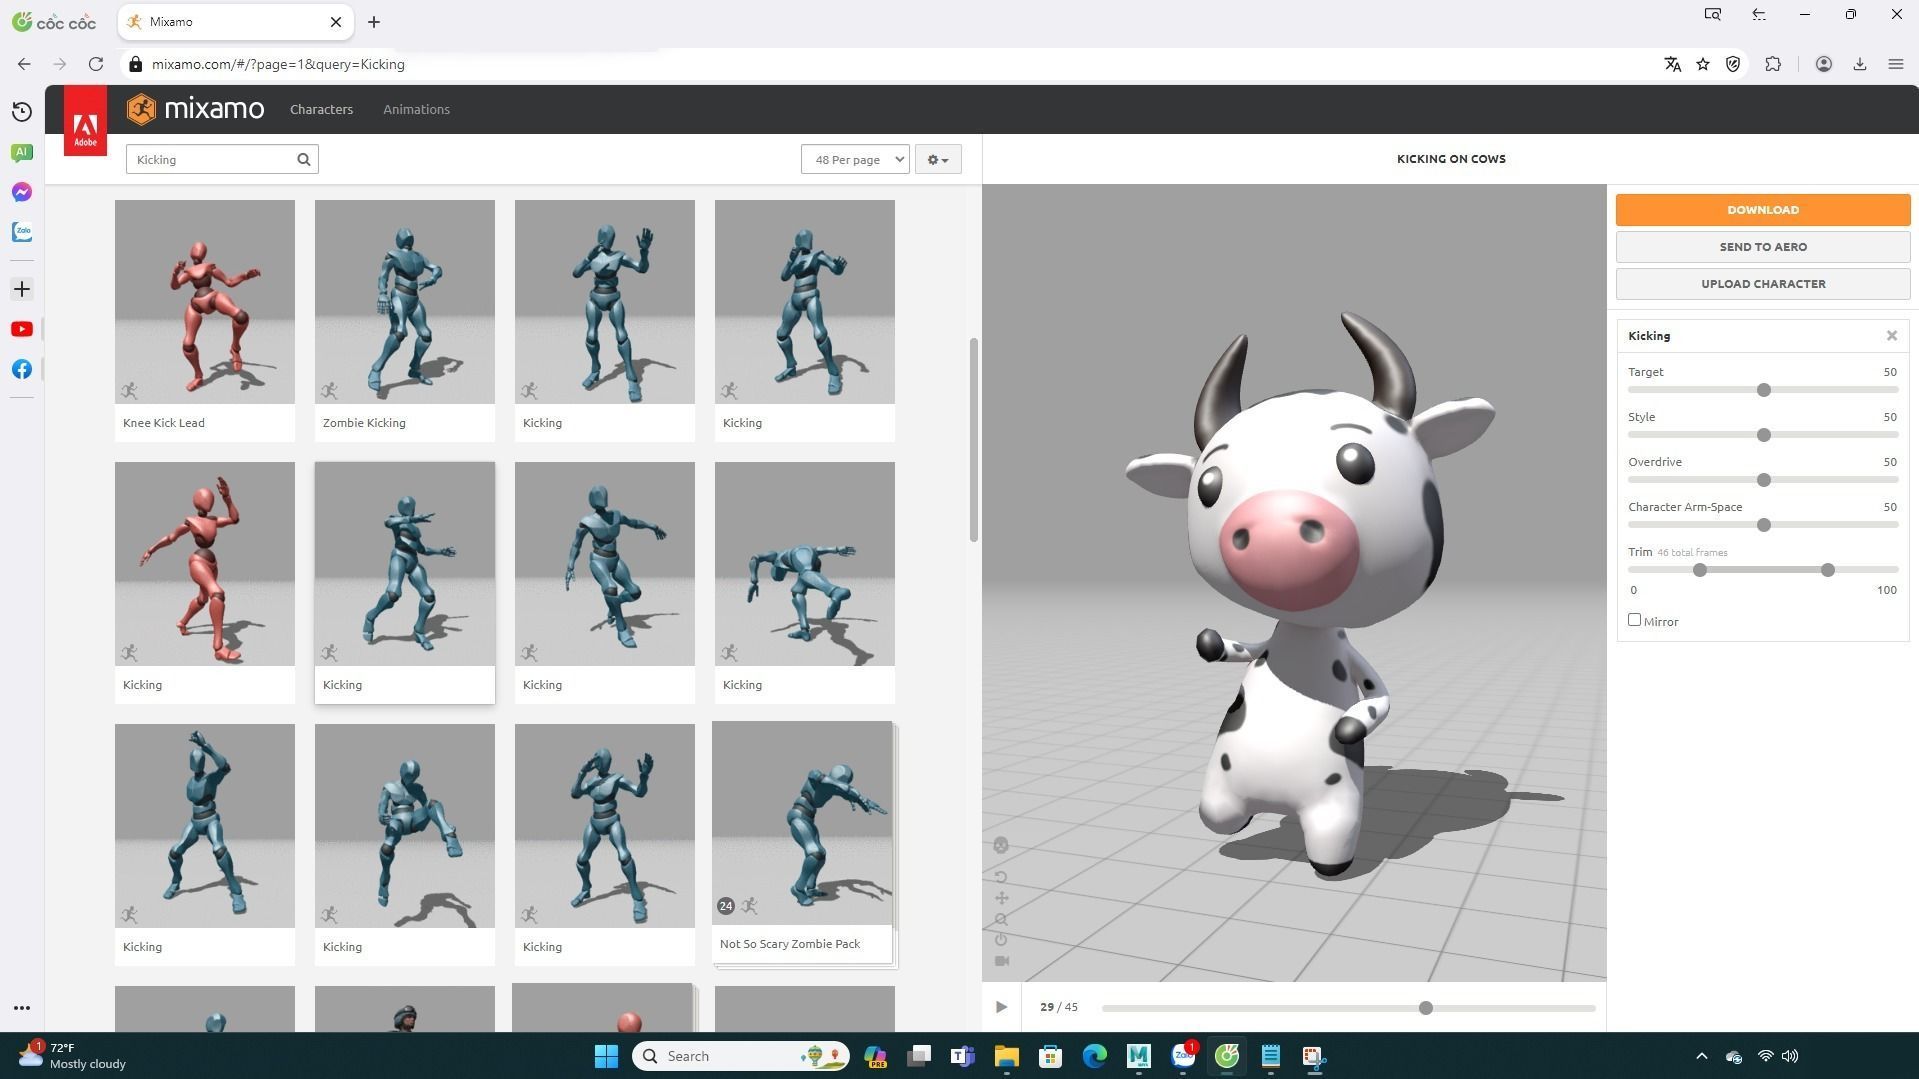This screenshot has height=1079, width=1919.
Task: Open weather widget Mostly cloudy
Action: [72, 1056]
